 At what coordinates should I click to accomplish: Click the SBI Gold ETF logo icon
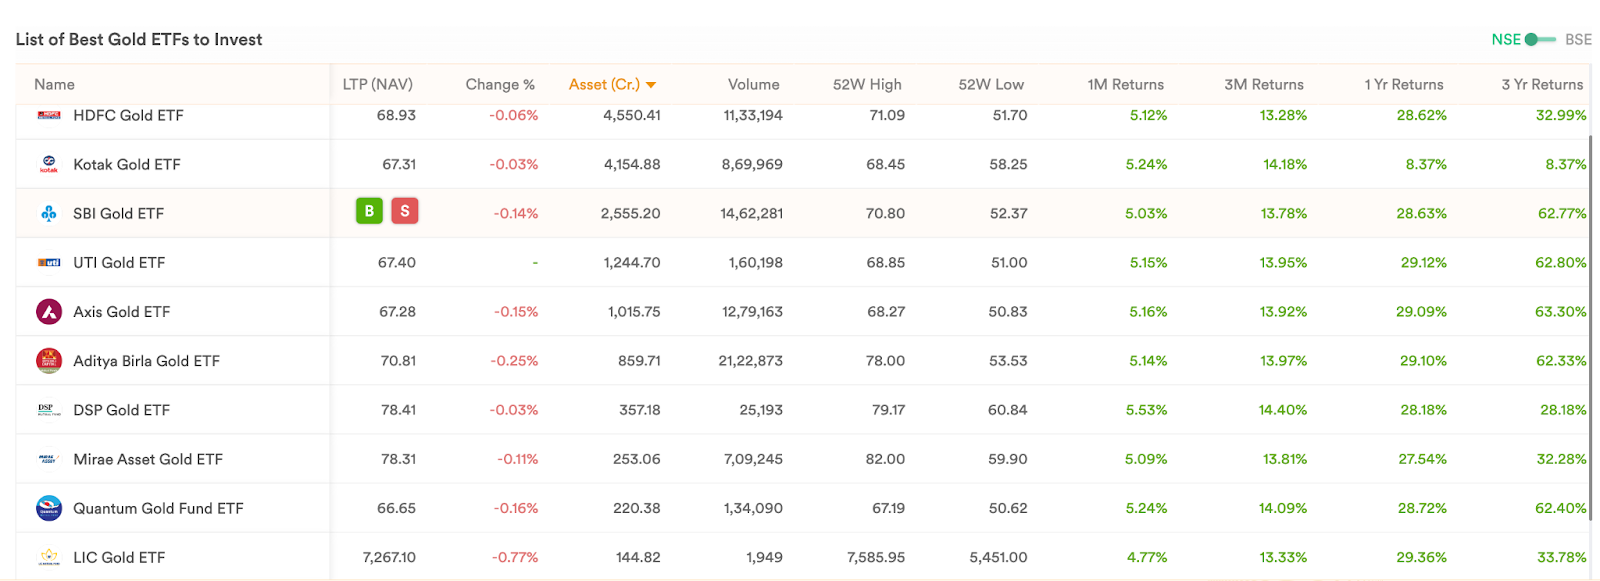coord(49,213)
